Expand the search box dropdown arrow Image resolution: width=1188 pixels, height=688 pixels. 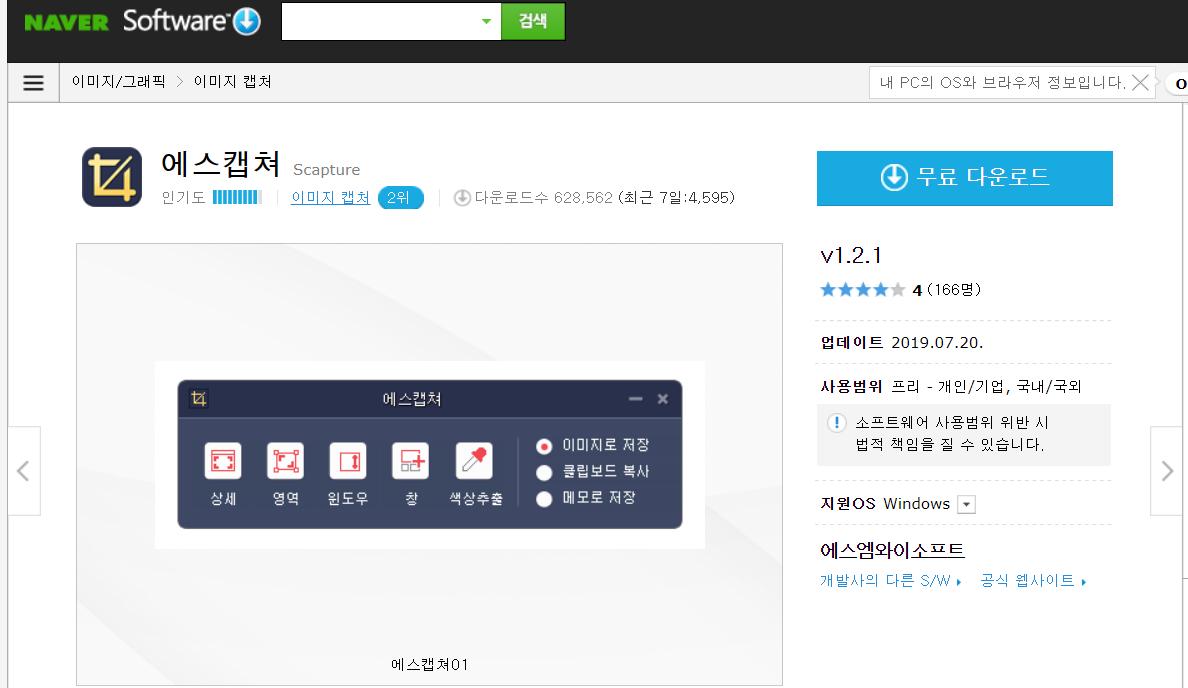[486, 21]
